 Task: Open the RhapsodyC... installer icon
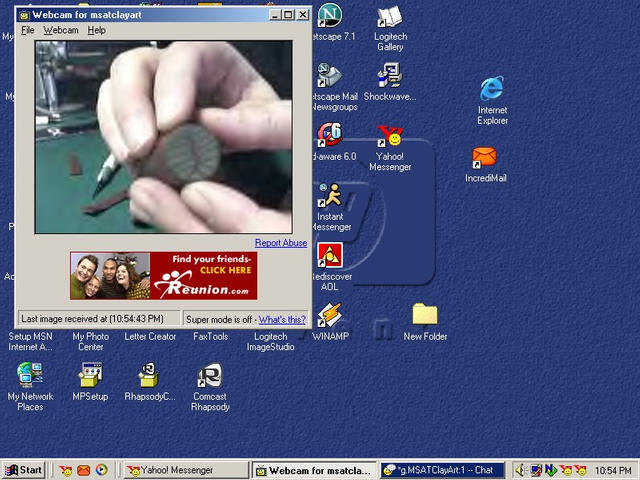(x=149, y=374)
